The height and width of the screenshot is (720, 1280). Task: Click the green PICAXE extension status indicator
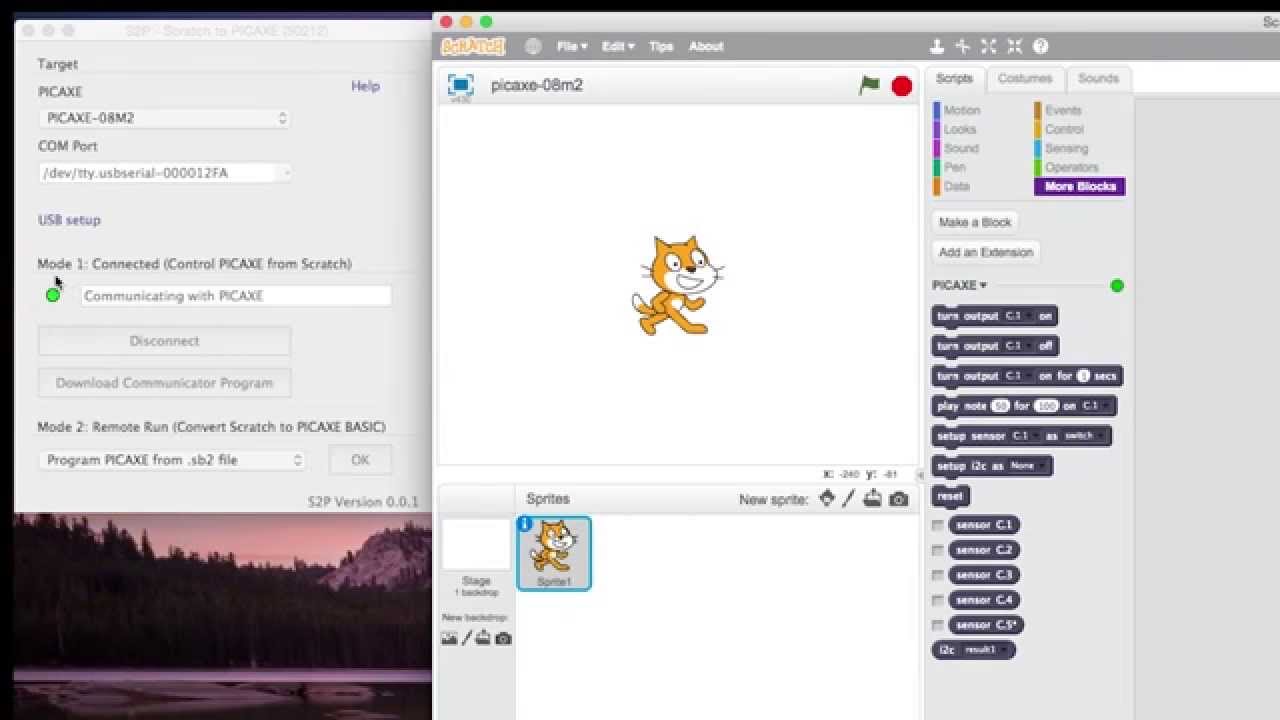point(1117,286)
